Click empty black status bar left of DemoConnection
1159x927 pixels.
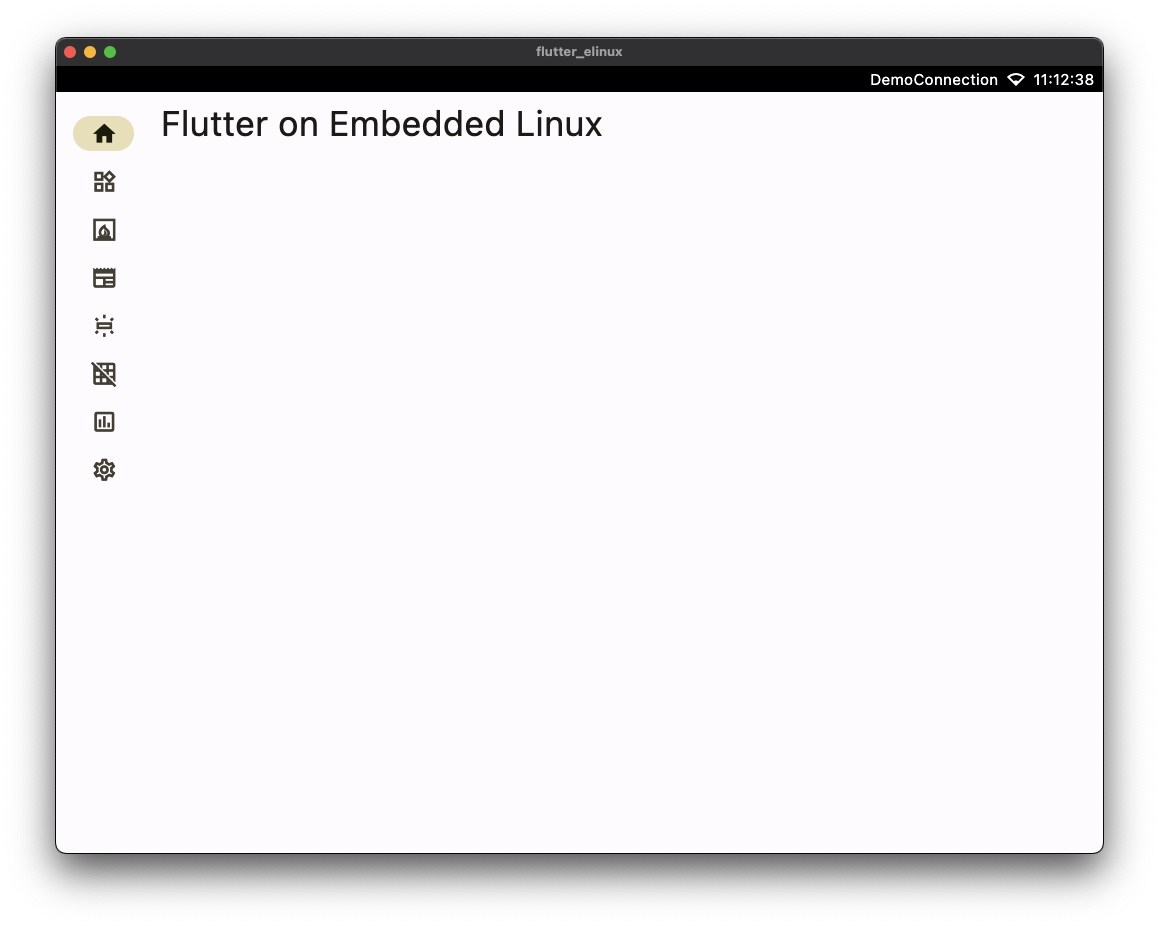[x=458, y=80]
